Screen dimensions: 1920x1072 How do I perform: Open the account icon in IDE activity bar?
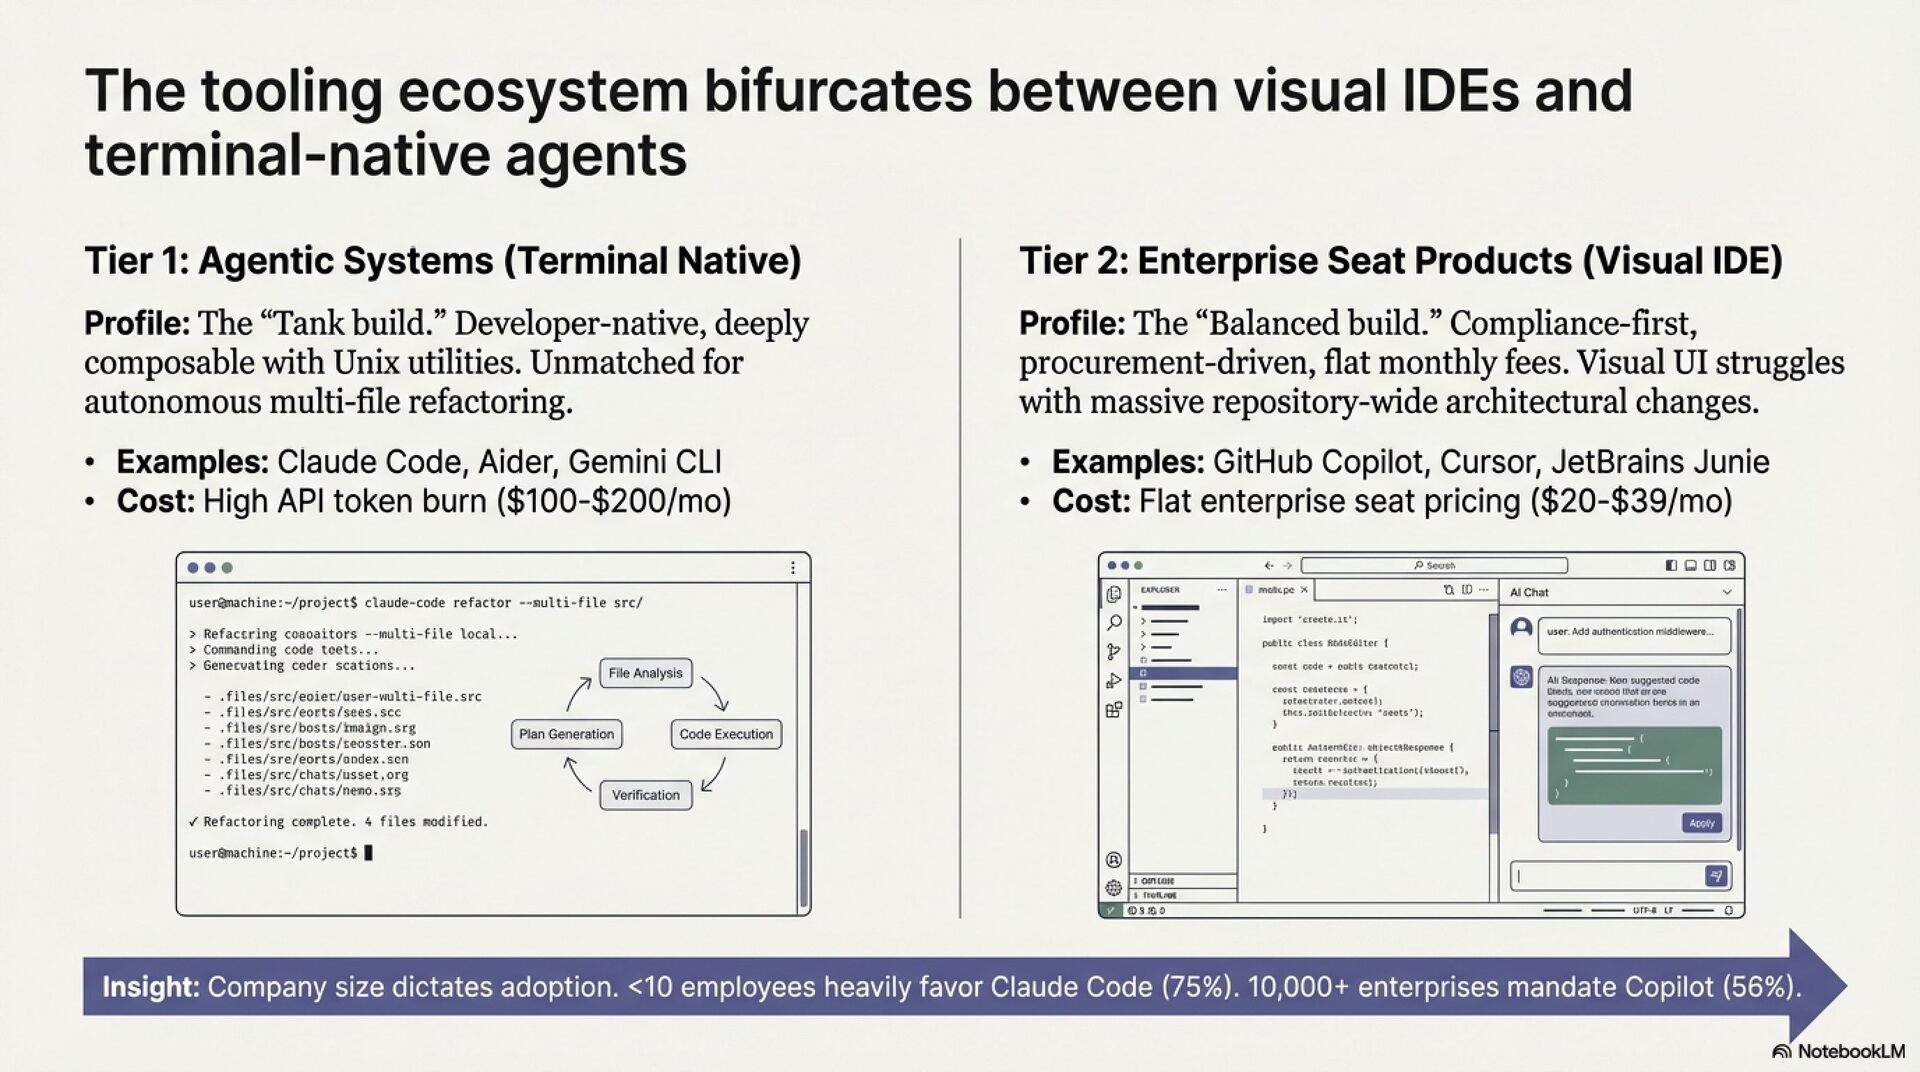pyautogui.click(x=1114, y=860)
